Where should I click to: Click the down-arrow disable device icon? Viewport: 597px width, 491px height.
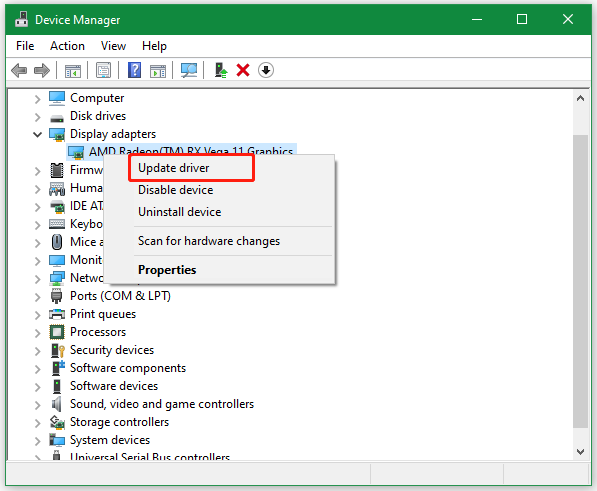(266, 70)
